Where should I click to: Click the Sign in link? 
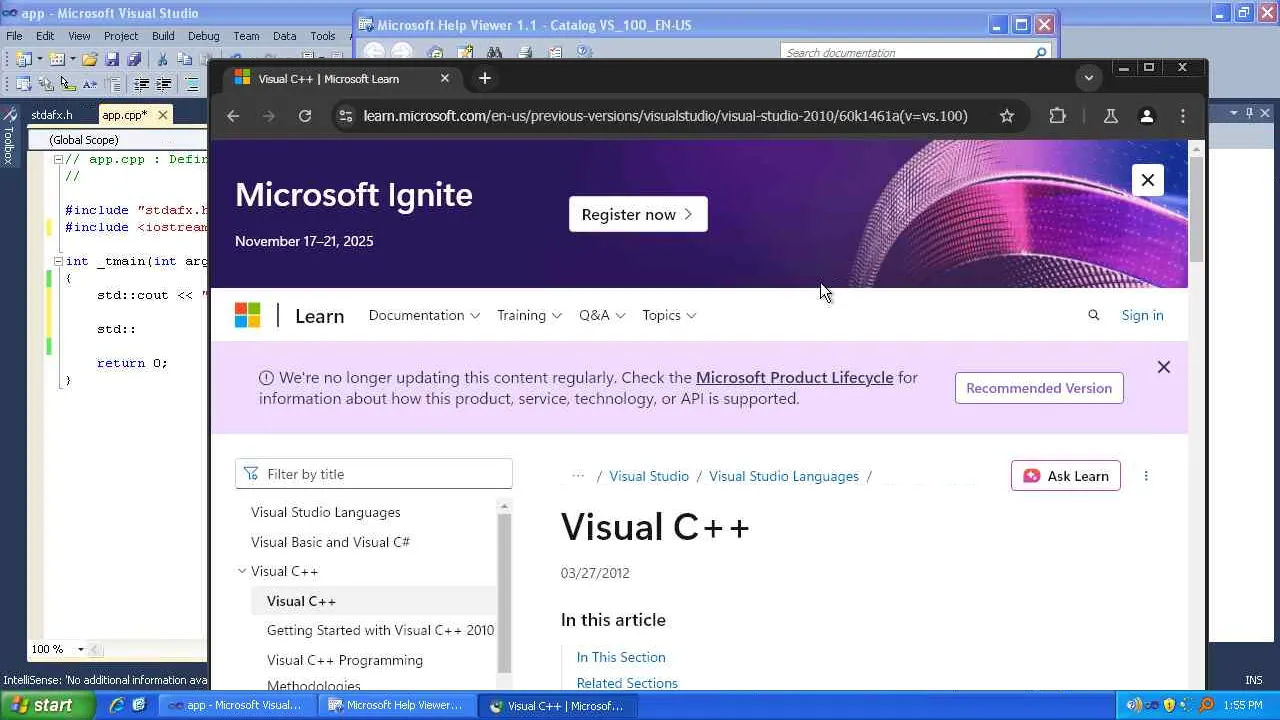1142,315
